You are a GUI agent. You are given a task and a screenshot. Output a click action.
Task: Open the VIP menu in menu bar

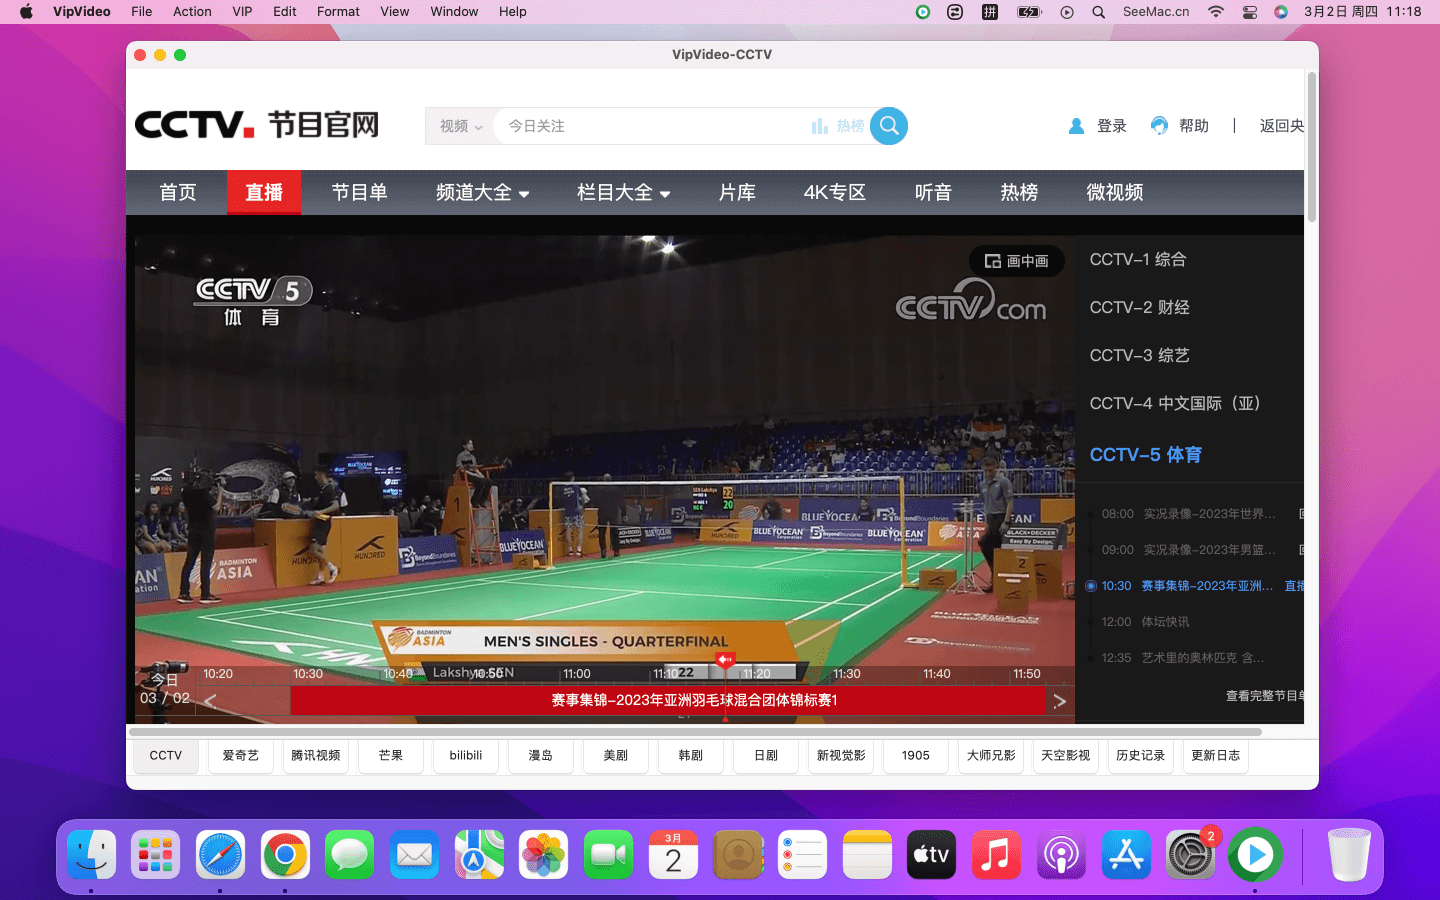(242, 12)
